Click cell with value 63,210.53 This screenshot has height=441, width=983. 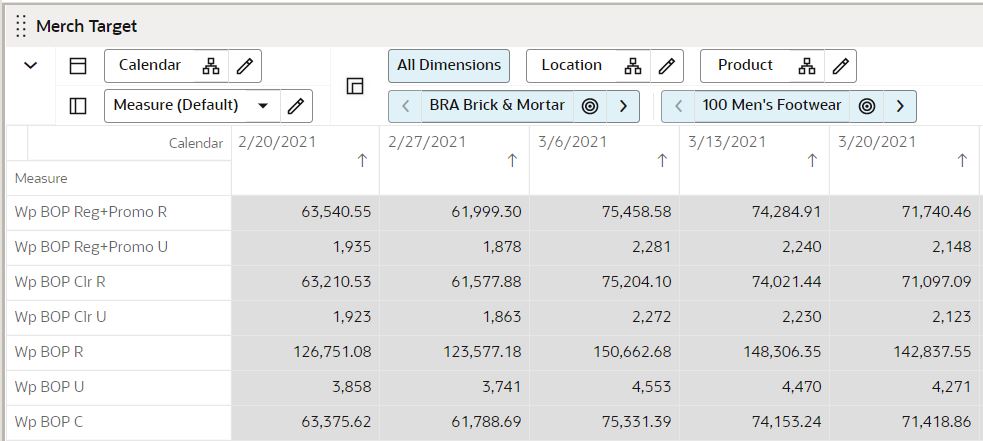click(305, 282)
